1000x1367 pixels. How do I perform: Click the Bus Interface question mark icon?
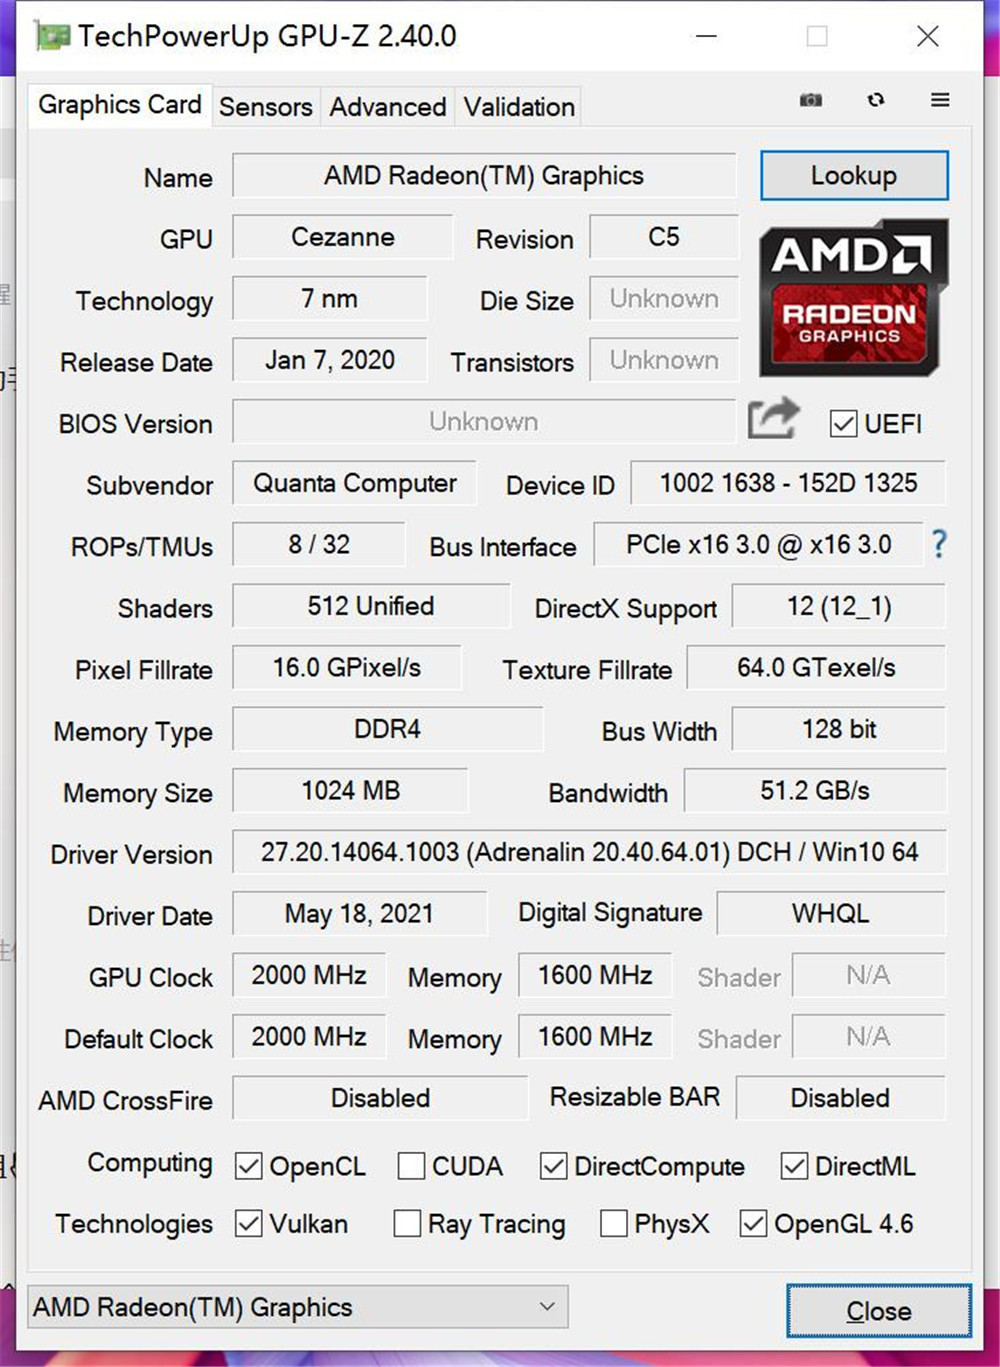pos(939,544)
